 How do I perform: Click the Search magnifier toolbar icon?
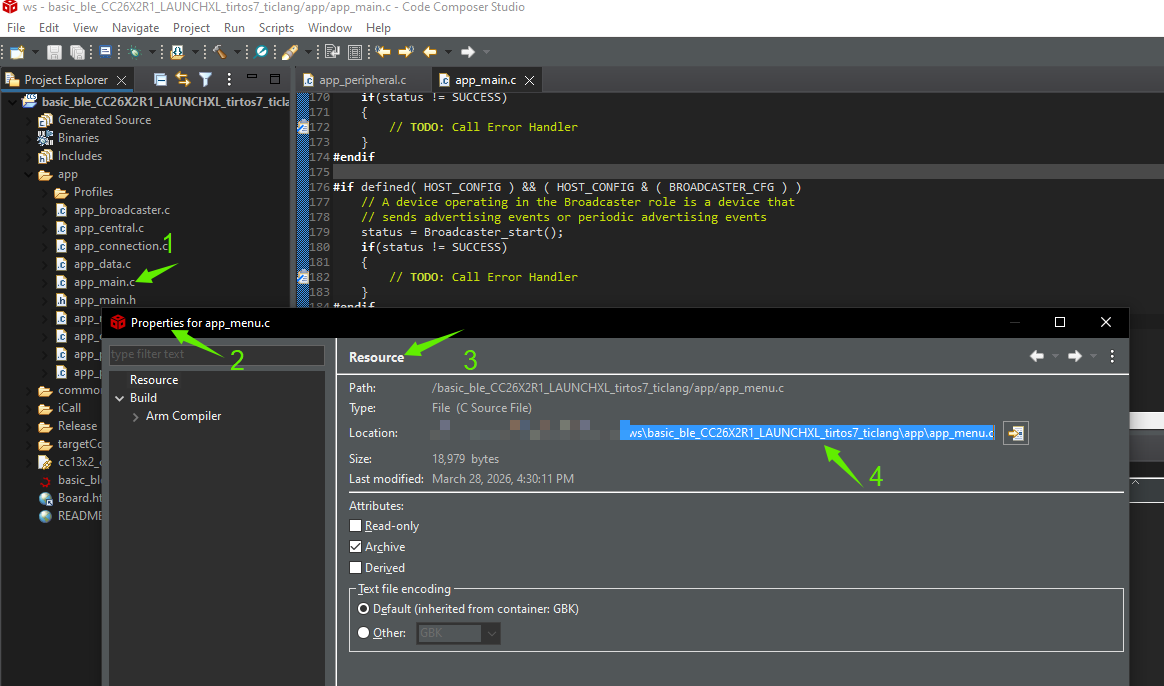click(x=261, y=52)
